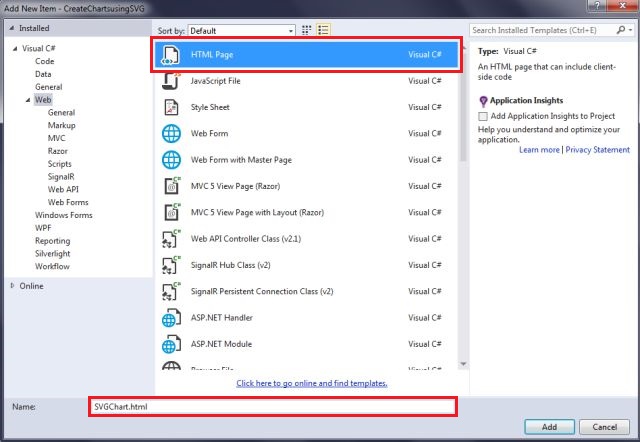
Task: Open the Learn more link
Action: coord(539,150)
